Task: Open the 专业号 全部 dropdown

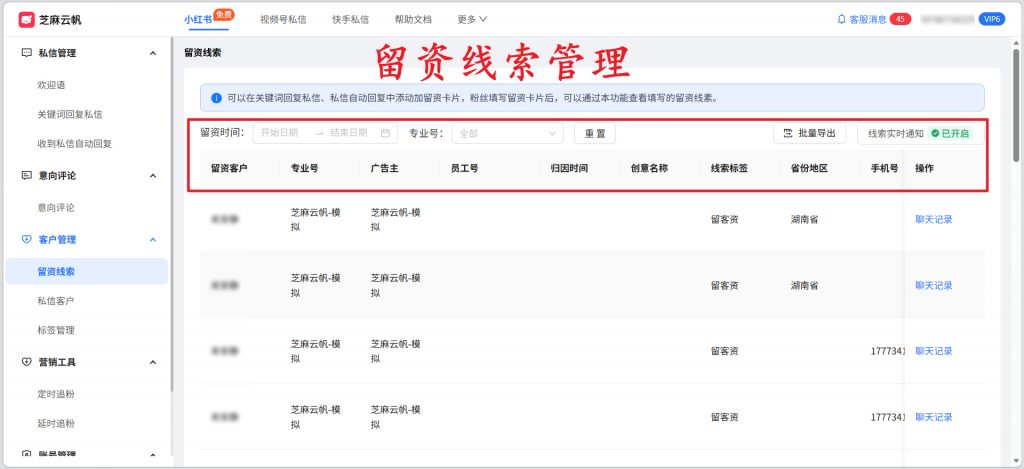Action: point(507,133)
